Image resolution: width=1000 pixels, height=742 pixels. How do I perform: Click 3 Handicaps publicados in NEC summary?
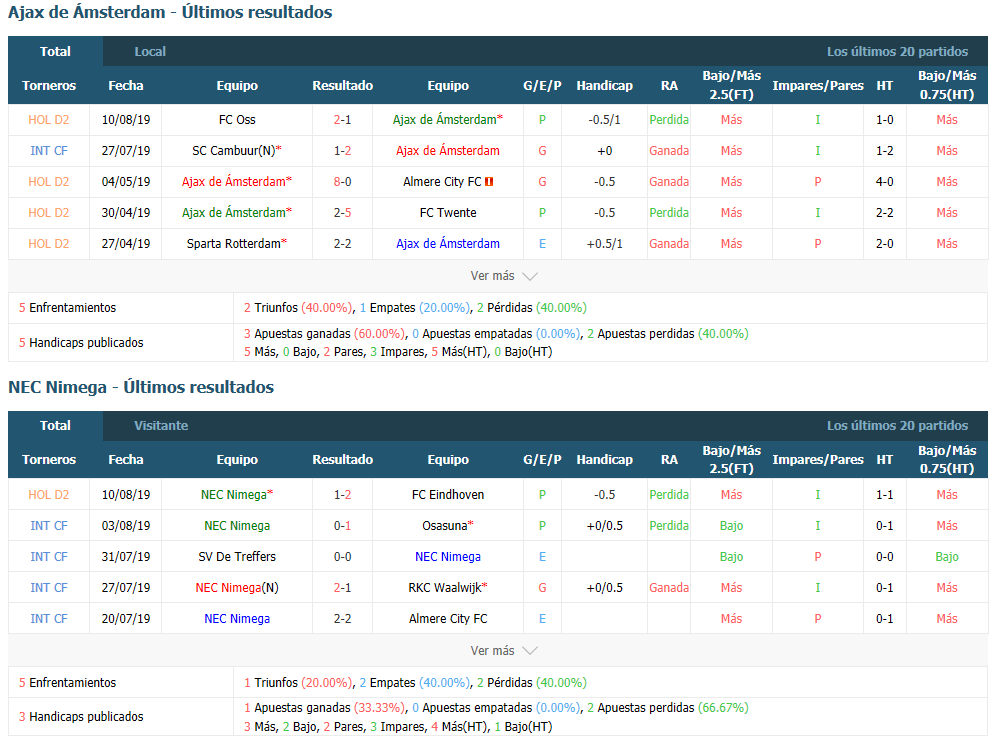[81, 716]
